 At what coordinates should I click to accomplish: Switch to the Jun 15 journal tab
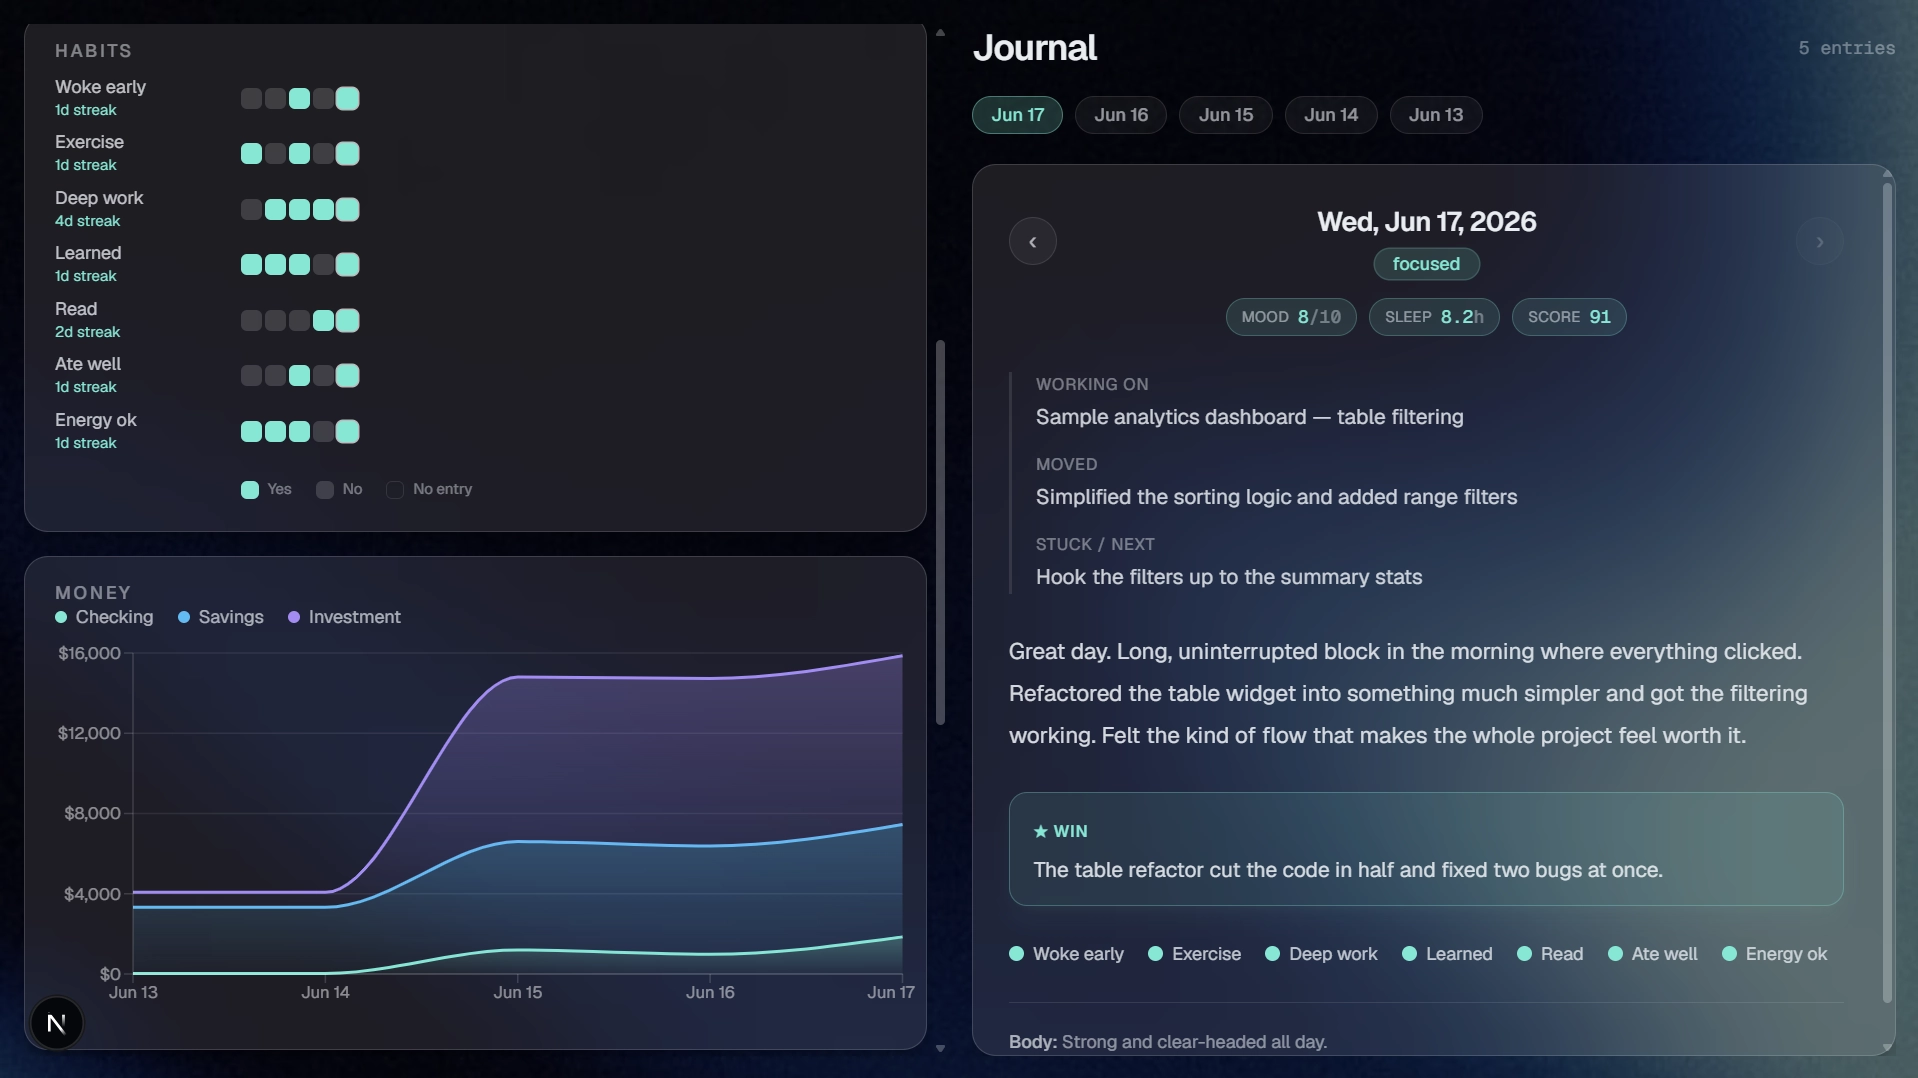click(1225, 115)
